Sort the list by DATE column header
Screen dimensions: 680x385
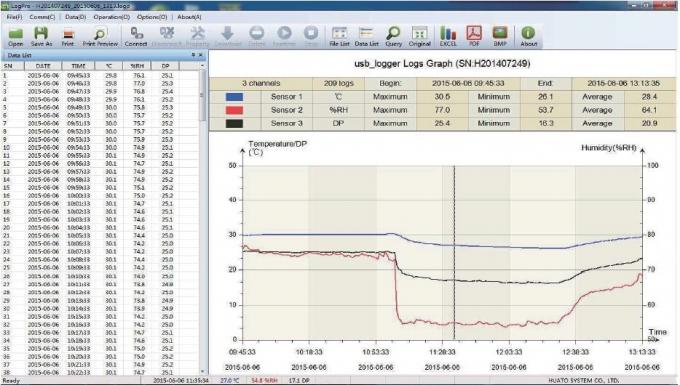pos(43,66)
